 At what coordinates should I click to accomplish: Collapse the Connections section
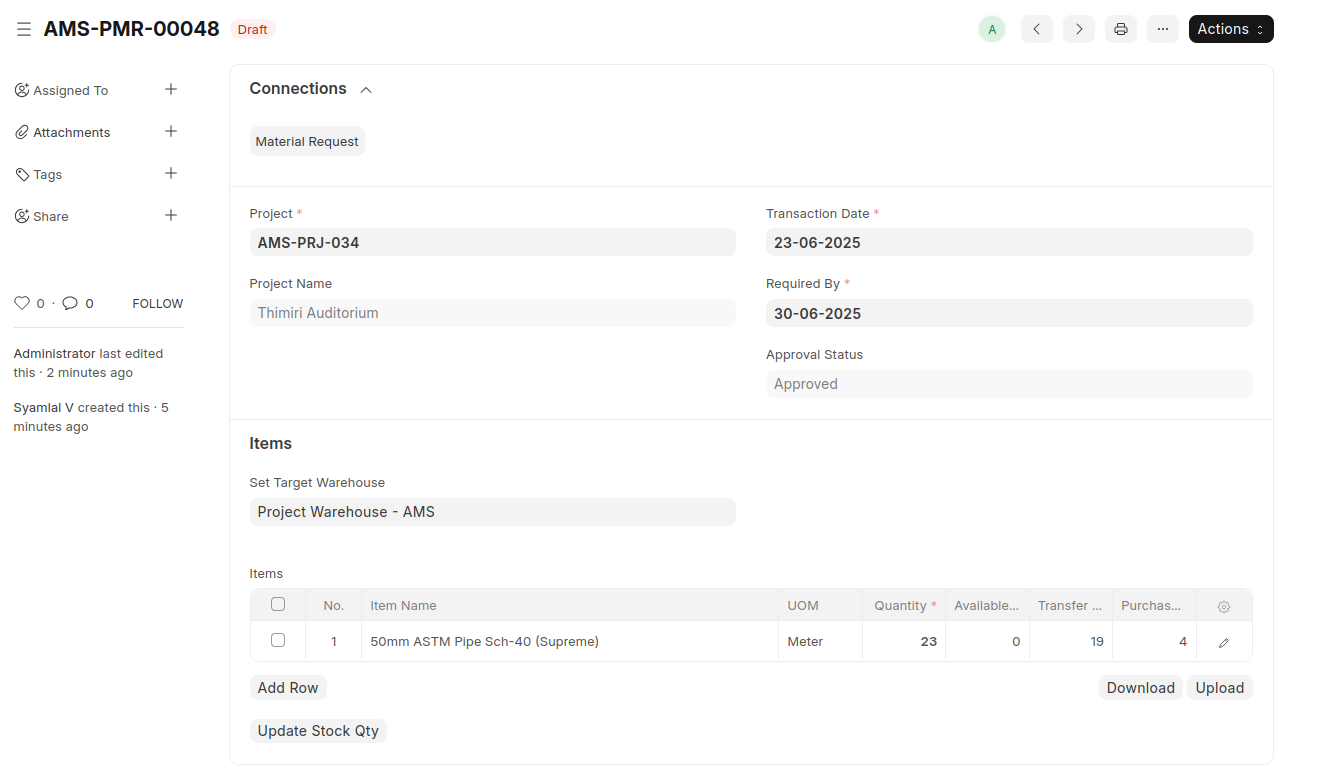point(366,90)
